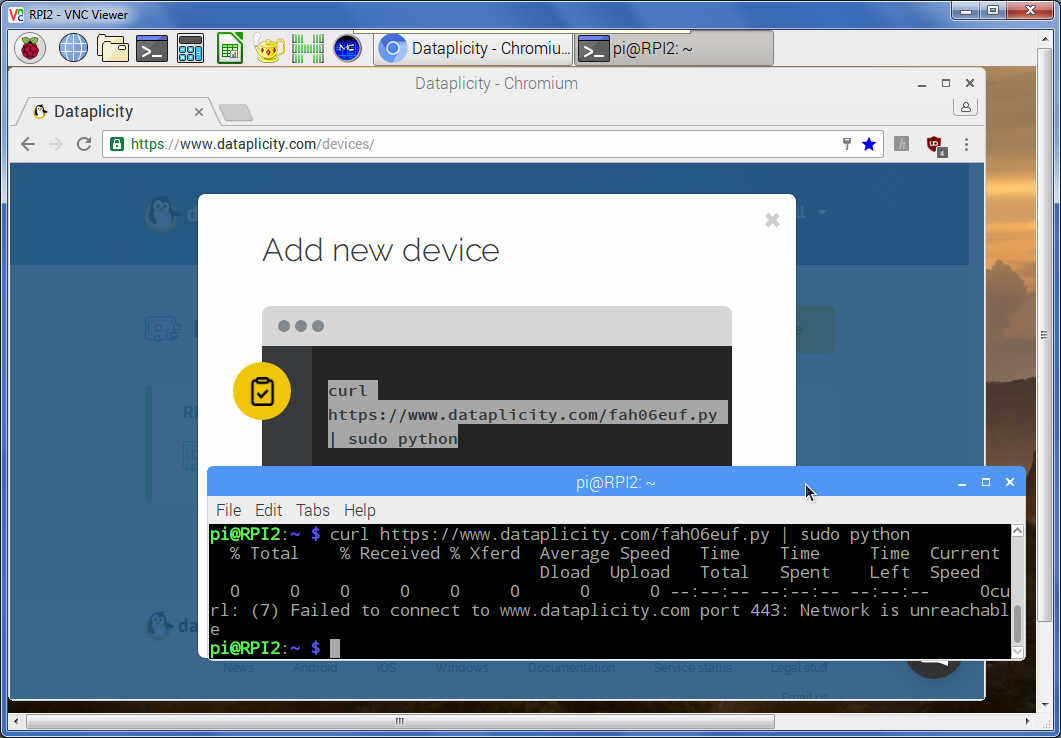This screenshot has height=738, width=1061.
Task: Open the uBlock Origin shield extension
Action: tap(934, 144)
